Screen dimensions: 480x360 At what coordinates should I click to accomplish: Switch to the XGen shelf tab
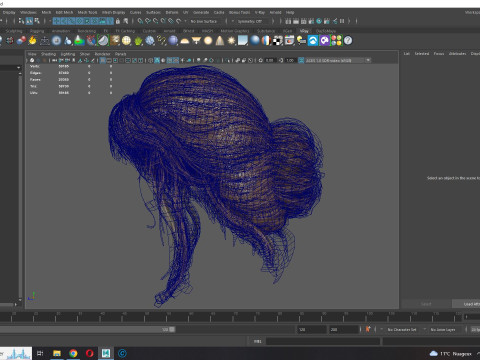pos(287,31)
